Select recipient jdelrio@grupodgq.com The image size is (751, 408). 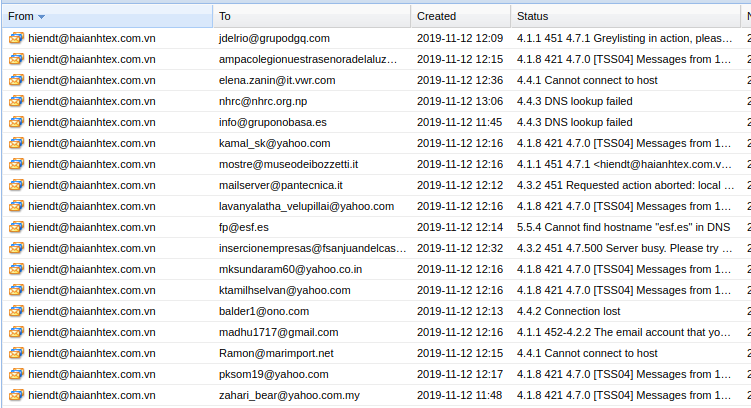point(274,38)
